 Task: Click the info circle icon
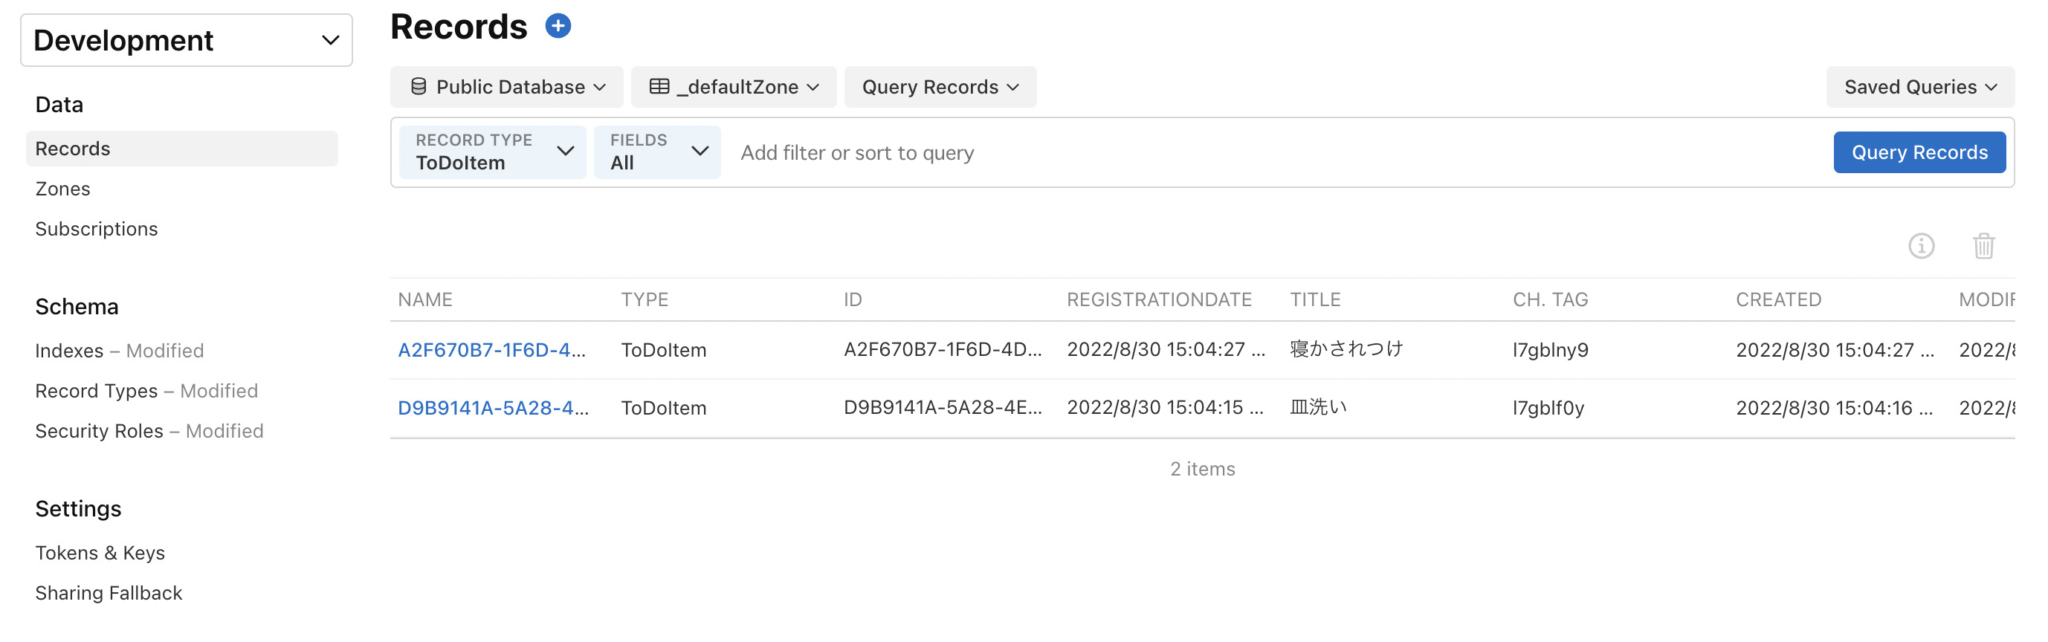[1921, 246]
